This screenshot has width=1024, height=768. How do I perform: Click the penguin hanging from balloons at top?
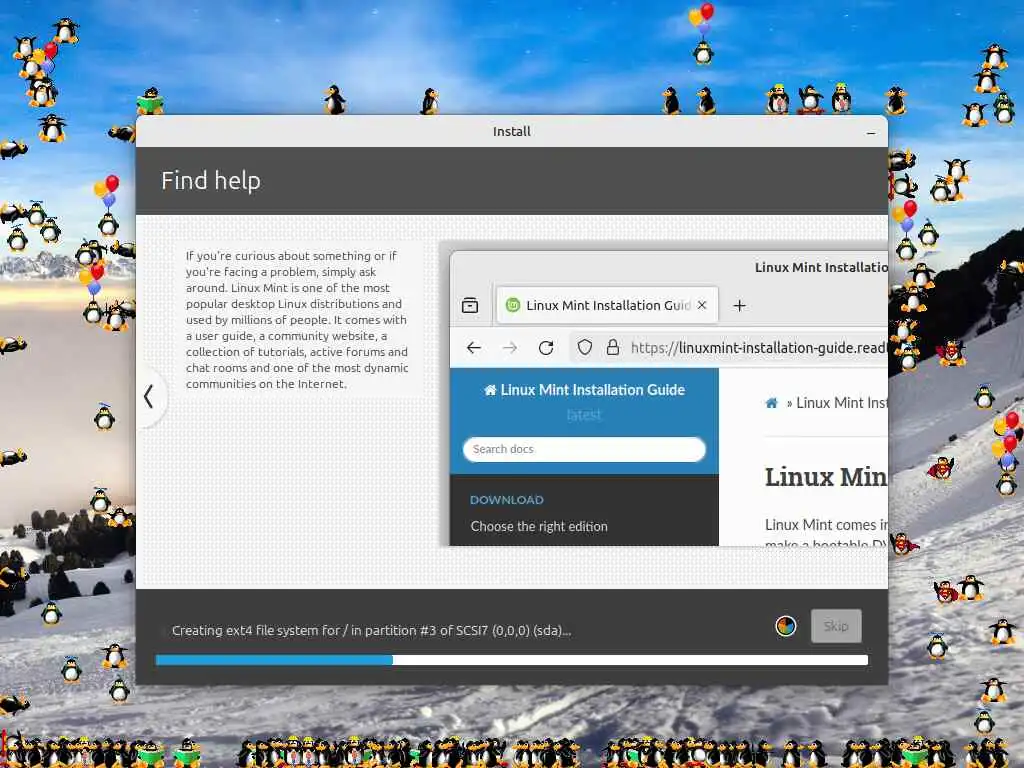[702, 34]
